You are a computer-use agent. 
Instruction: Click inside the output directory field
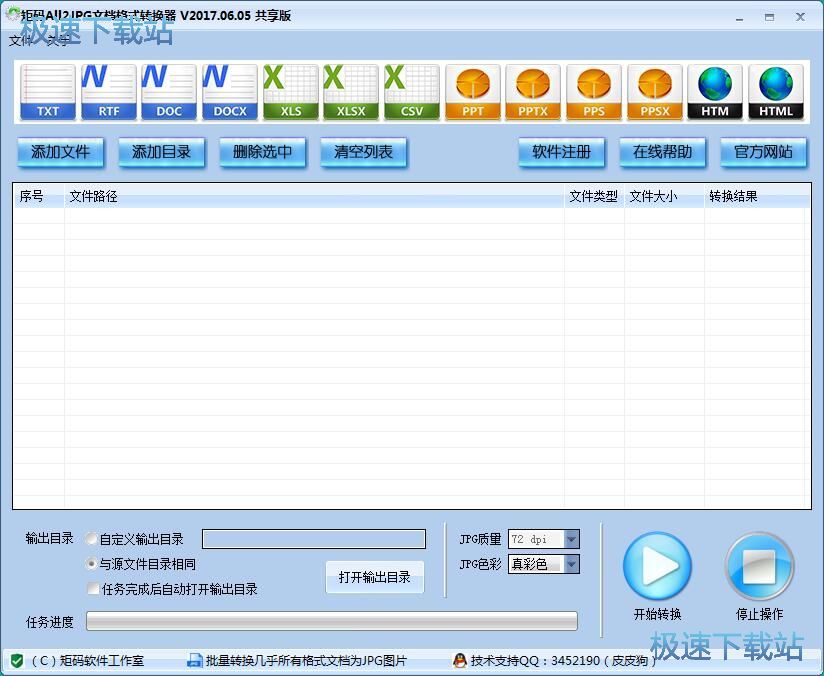pyautogui.click(x=313, y=538)
